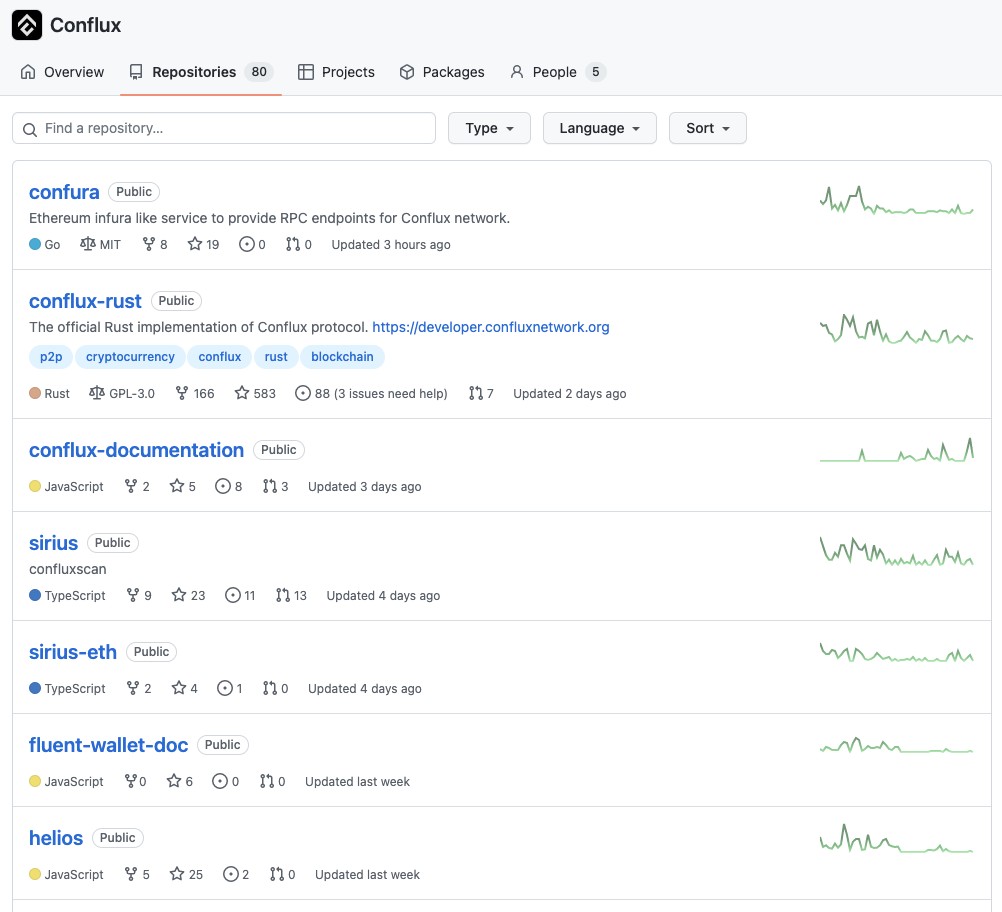Open the People tab
The width and height of the screenshot is (1002, 912).
[x=557, y=72]
